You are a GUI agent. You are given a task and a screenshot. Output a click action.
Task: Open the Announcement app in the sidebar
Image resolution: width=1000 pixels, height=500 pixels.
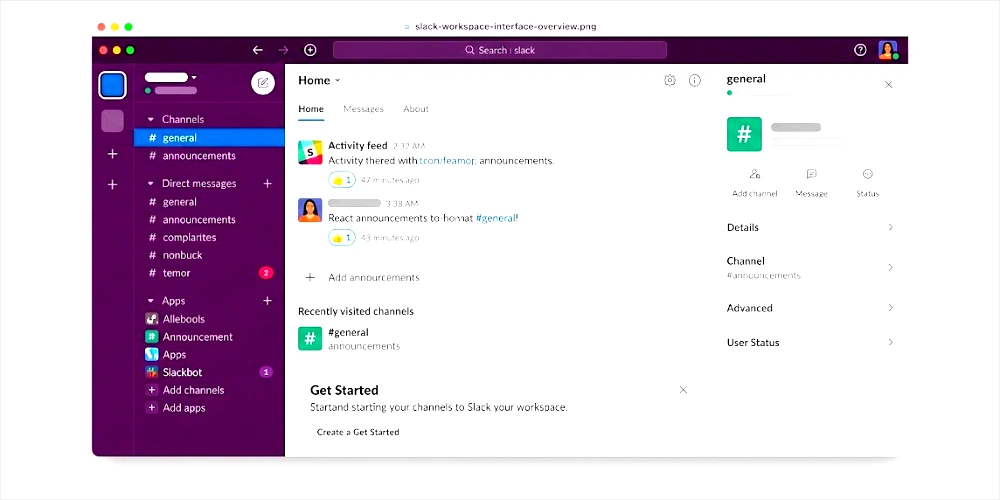[x=189, y=337]
